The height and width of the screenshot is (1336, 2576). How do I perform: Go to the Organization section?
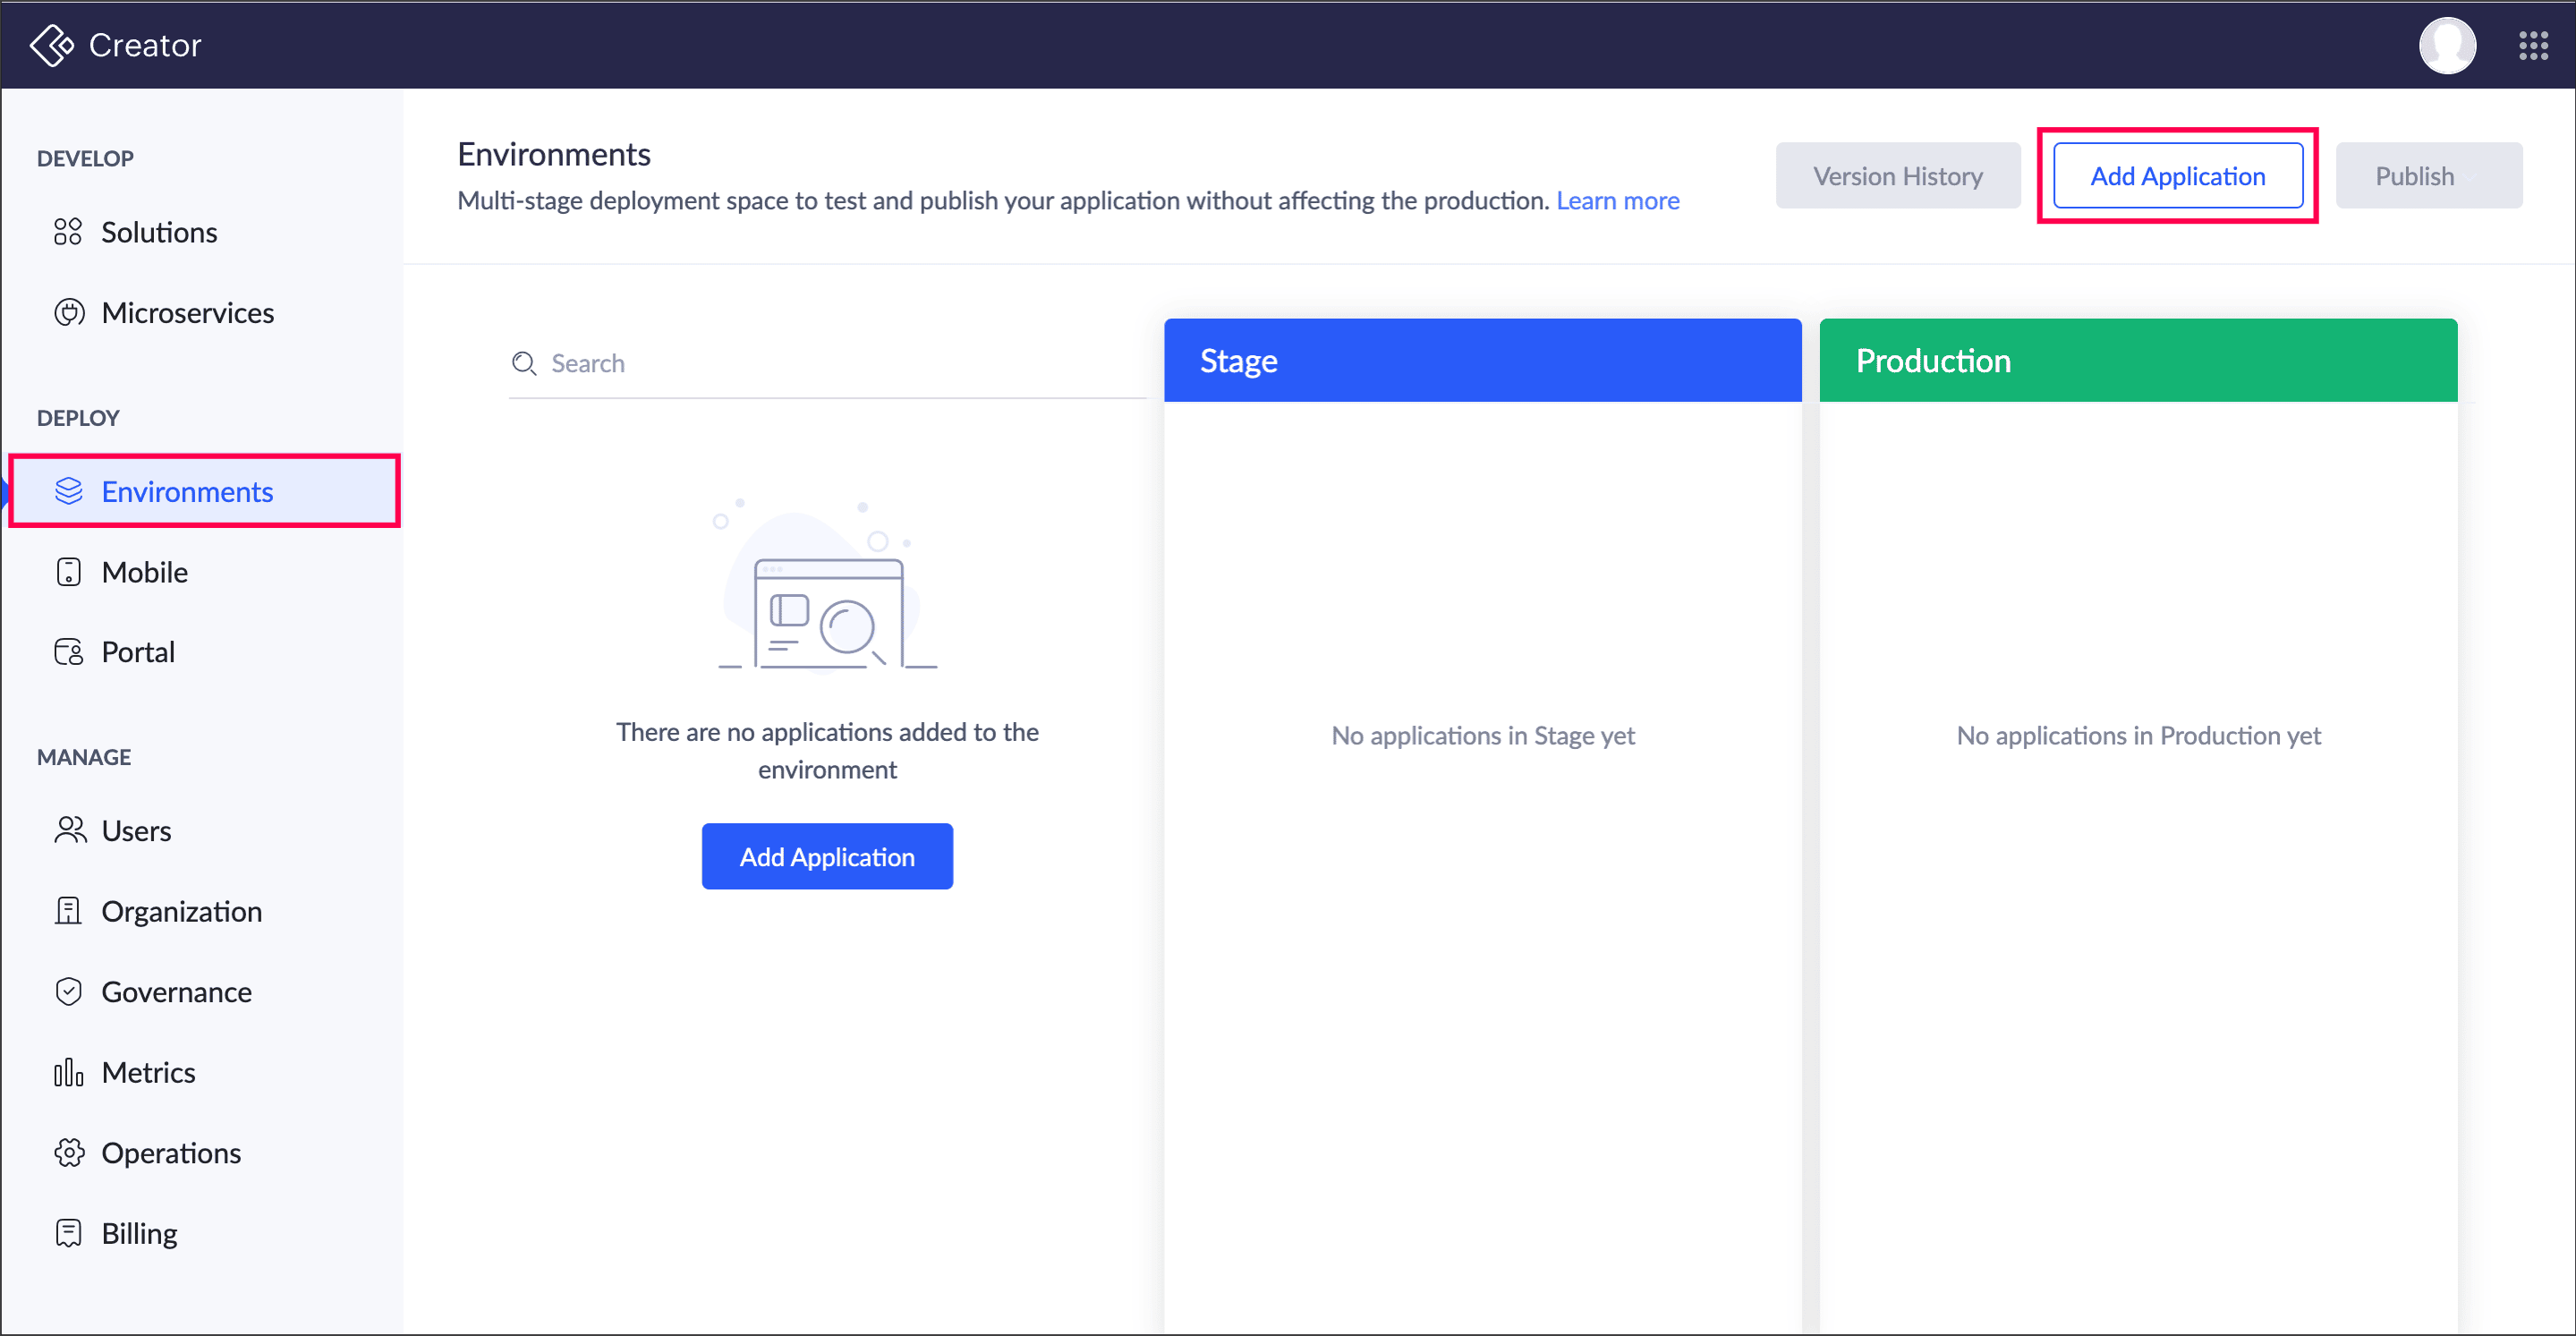(x=181, y=911)
